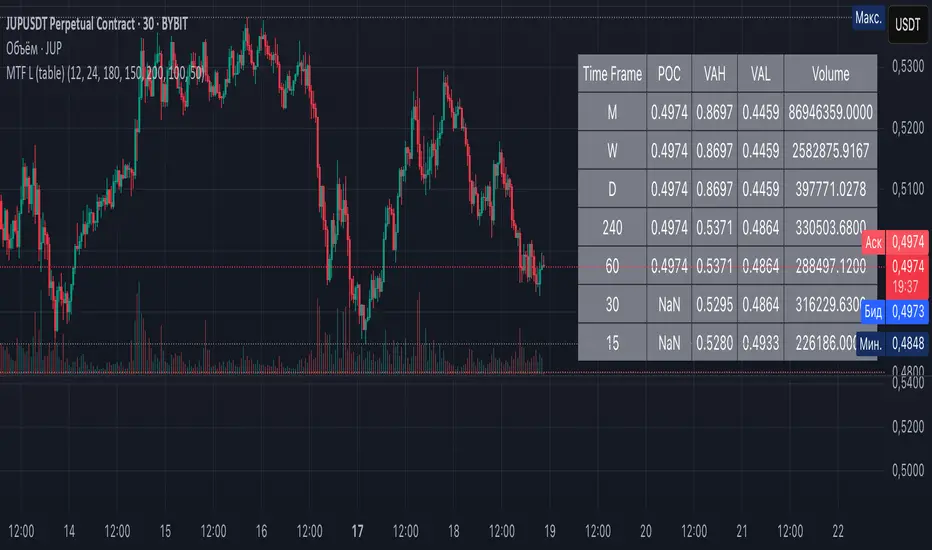This screenshot has width=932, height=550.
Task: Click the POC column header
Action: click(x=667, y=74)
